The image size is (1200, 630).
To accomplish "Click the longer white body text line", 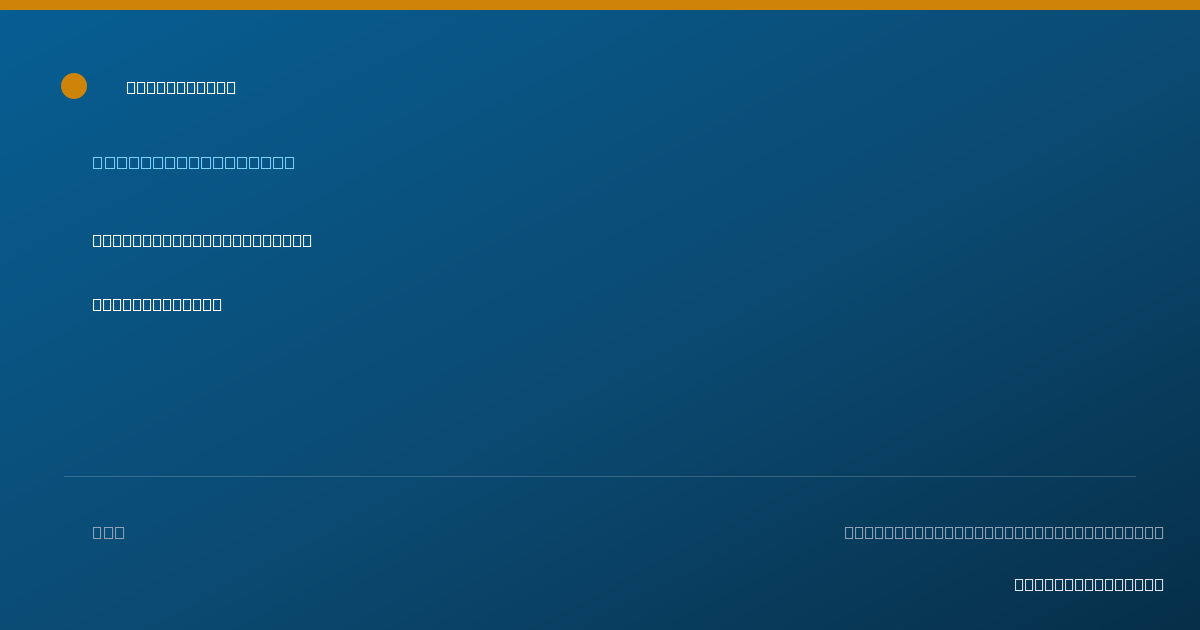I will [202, 240].
